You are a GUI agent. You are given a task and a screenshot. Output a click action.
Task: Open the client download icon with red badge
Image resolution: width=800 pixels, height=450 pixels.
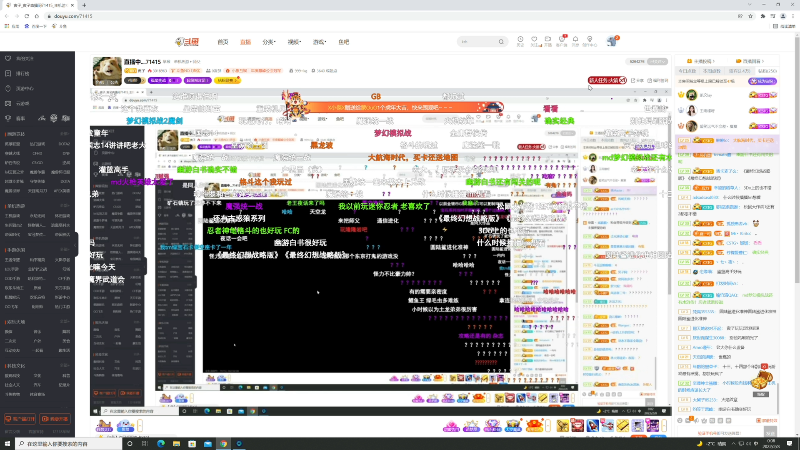pyautogui.click(x=562, y=41)
